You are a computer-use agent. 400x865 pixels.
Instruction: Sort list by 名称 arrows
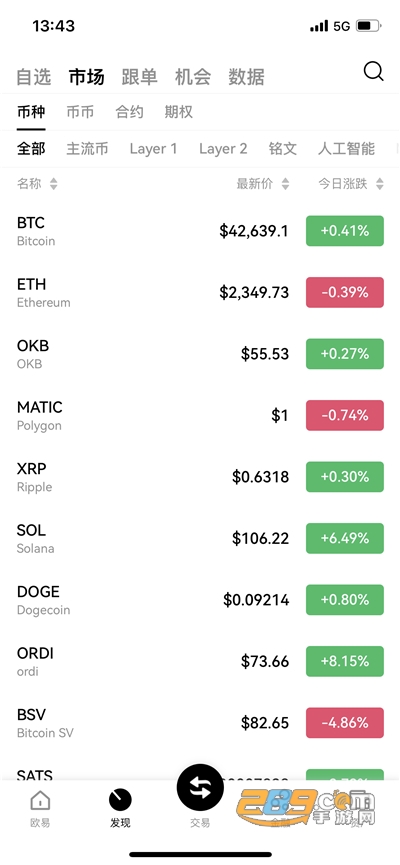pos(54,184)
